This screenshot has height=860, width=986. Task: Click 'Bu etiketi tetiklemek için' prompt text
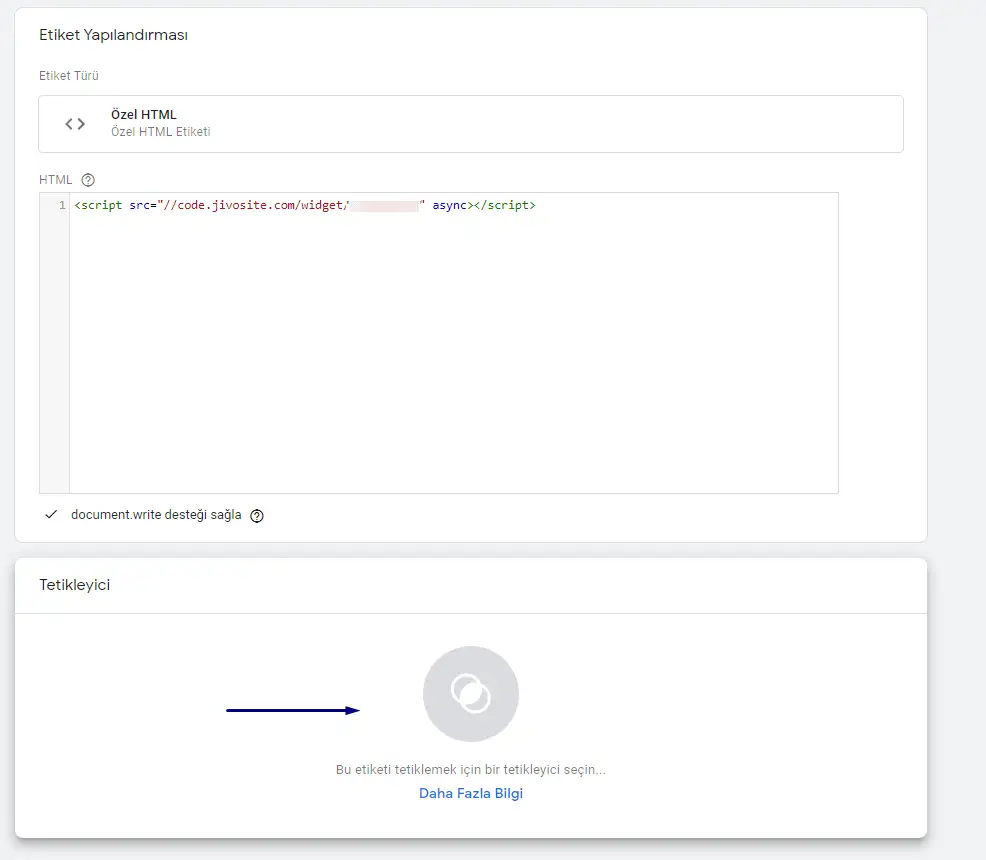[x=470, y=770]
